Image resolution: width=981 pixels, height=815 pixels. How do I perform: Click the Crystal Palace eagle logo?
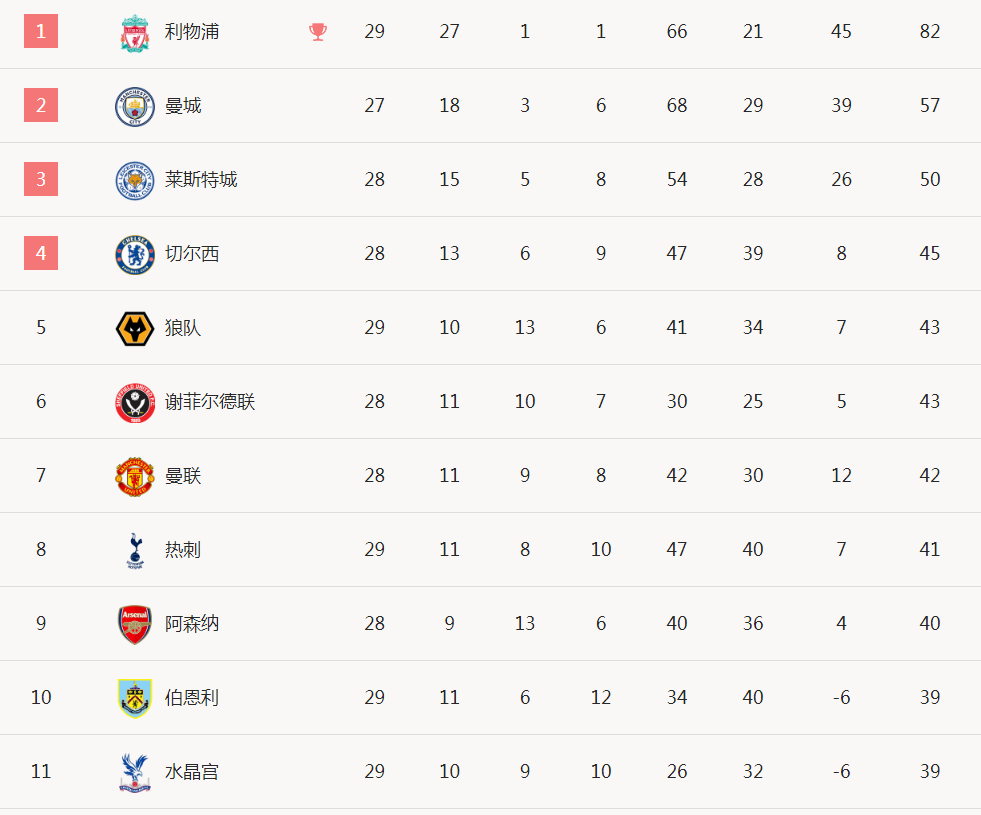coord(135,772)
